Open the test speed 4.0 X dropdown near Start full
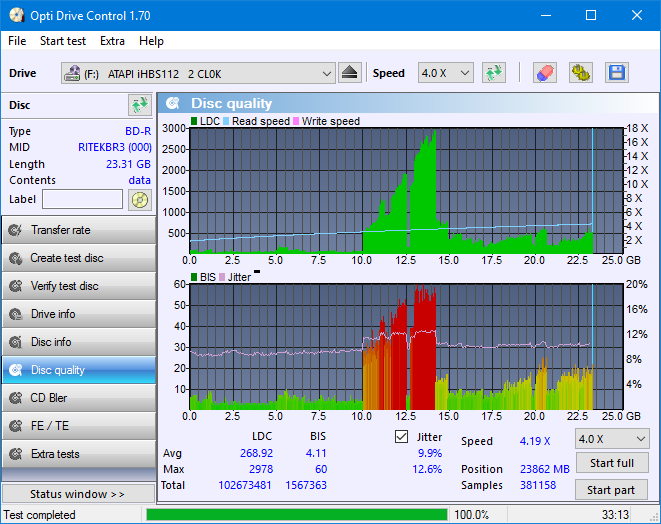661x524 pixels. pos(612,439)
